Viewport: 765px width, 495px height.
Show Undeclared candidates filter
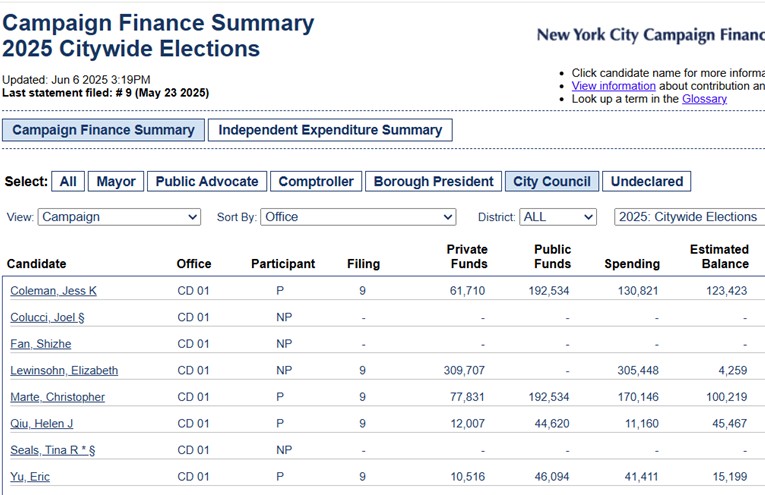[646, 181]
